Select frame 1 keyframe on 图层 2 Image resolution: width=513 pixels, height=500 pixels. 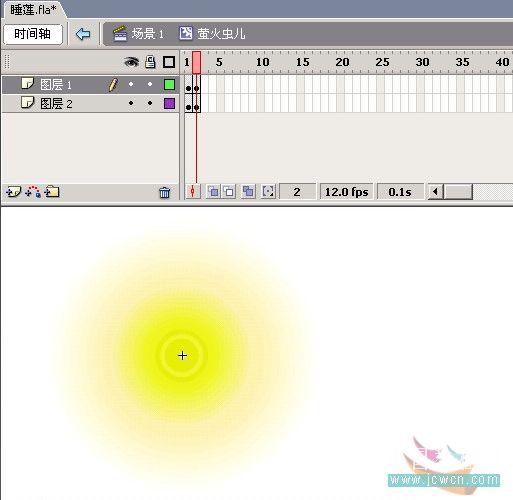coord(188,104)
